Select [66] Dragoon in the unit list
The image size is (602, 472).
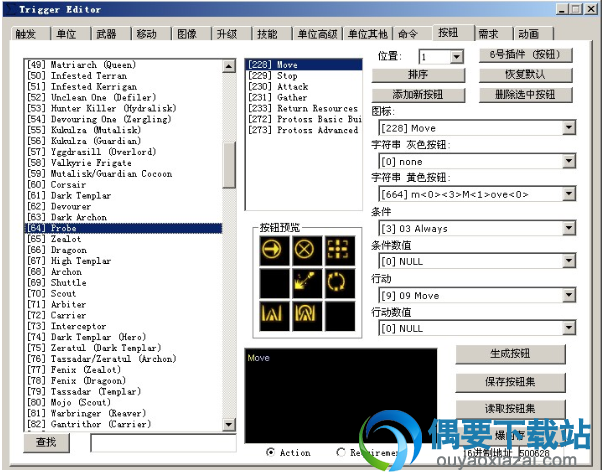tap(123, 250)
